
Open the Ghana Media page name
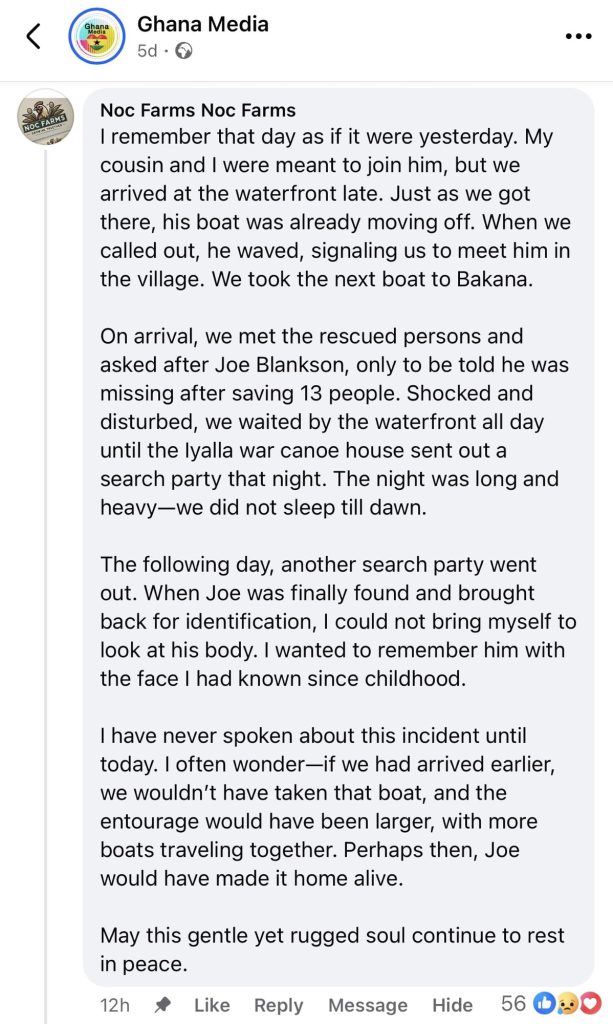[202, 24]
